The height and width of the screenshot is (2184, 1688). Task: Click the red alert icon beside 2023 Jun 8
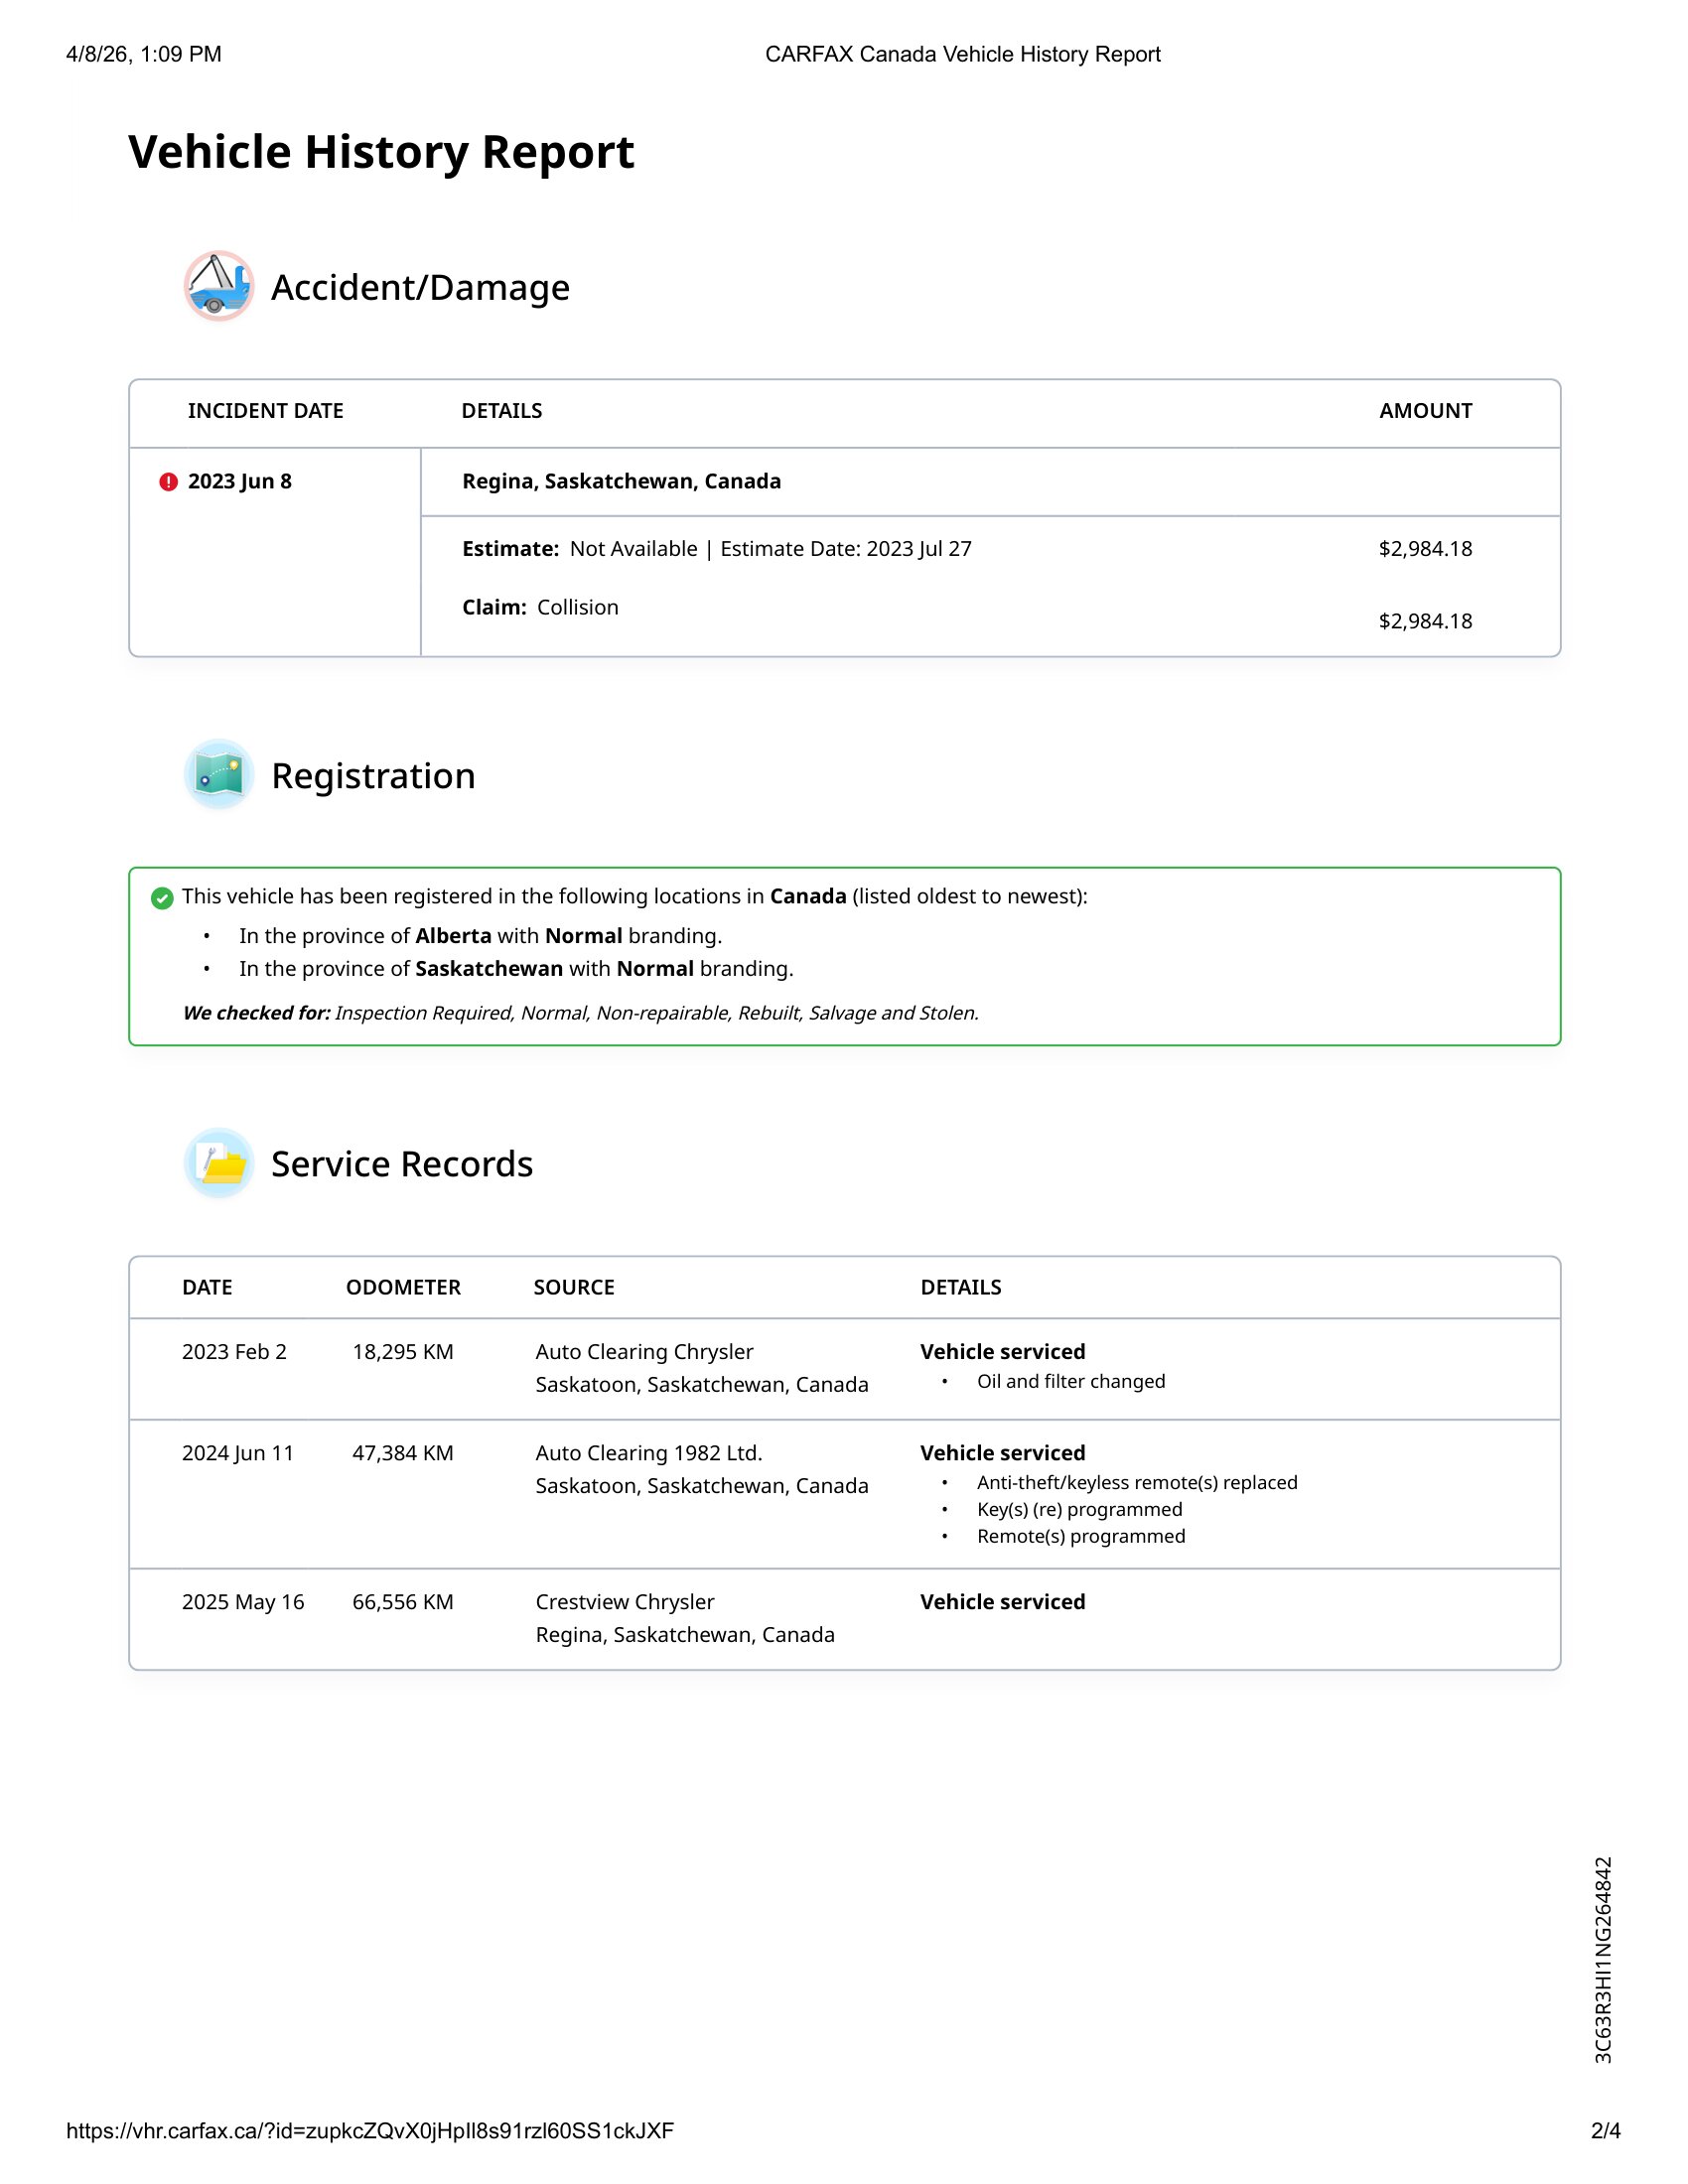tap(168, 482)
